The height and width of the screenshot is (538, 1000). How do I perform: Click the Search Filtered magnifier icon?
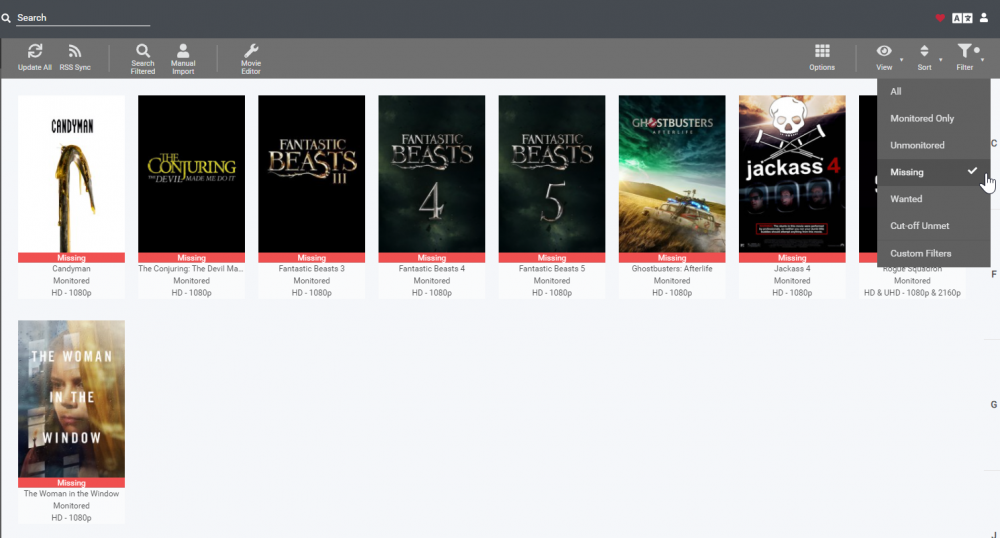point(143,51)
